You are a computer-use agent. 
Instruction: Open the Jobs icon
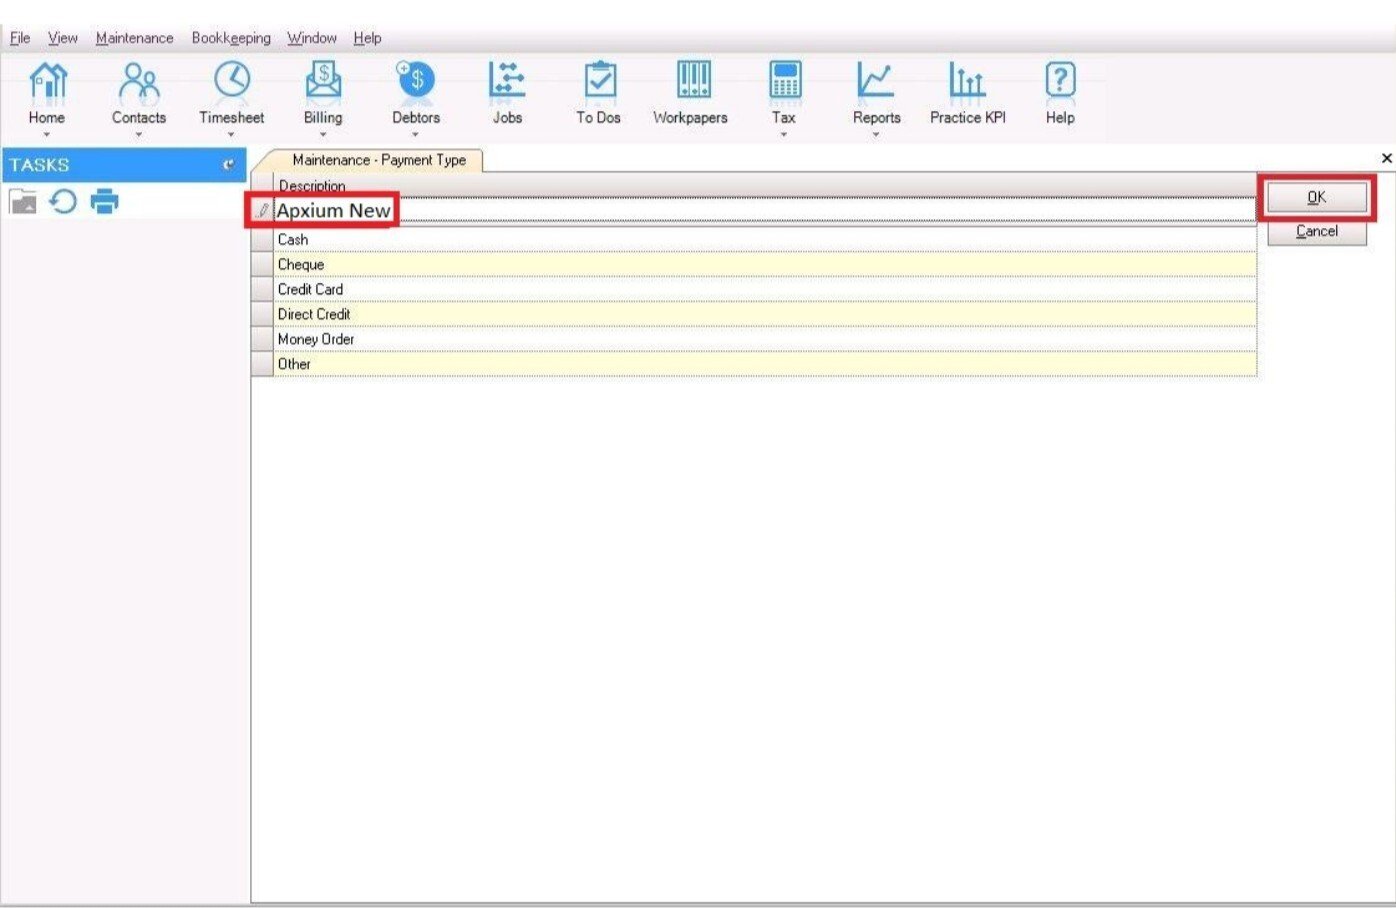coord(507,81)
